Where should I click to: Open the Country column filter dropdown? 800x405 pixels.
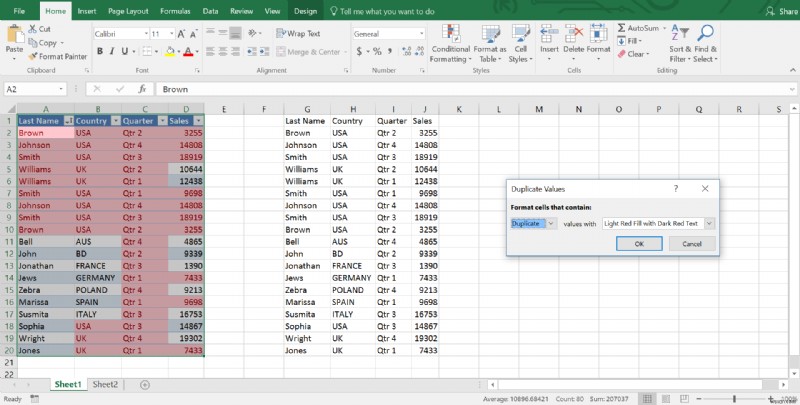(x=115, y=121)
